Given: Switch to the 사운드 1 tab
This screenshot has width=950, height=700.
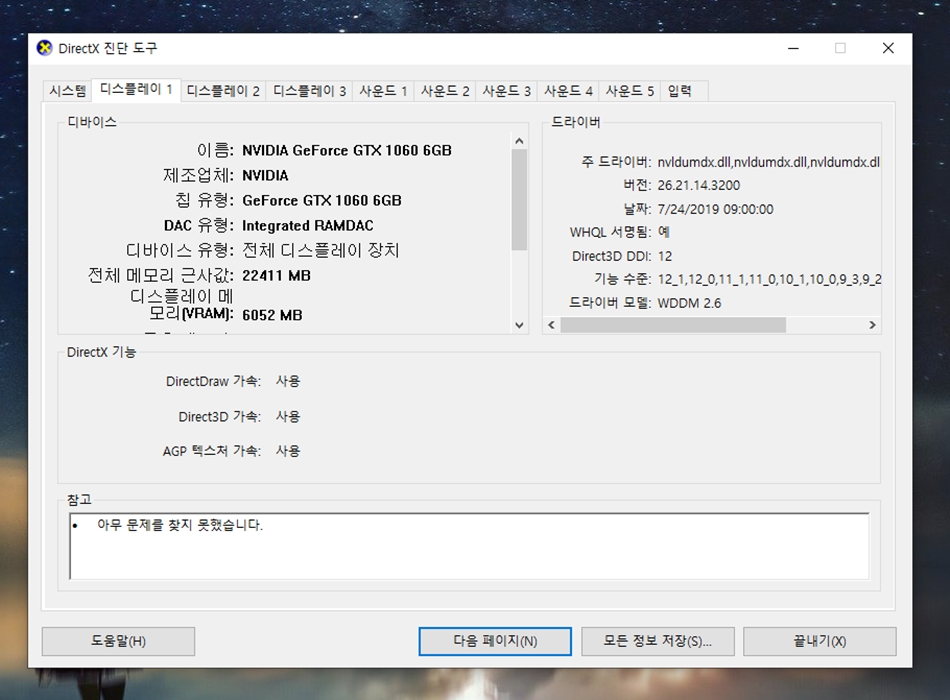Looking at the screenshot, I should 383,91.
